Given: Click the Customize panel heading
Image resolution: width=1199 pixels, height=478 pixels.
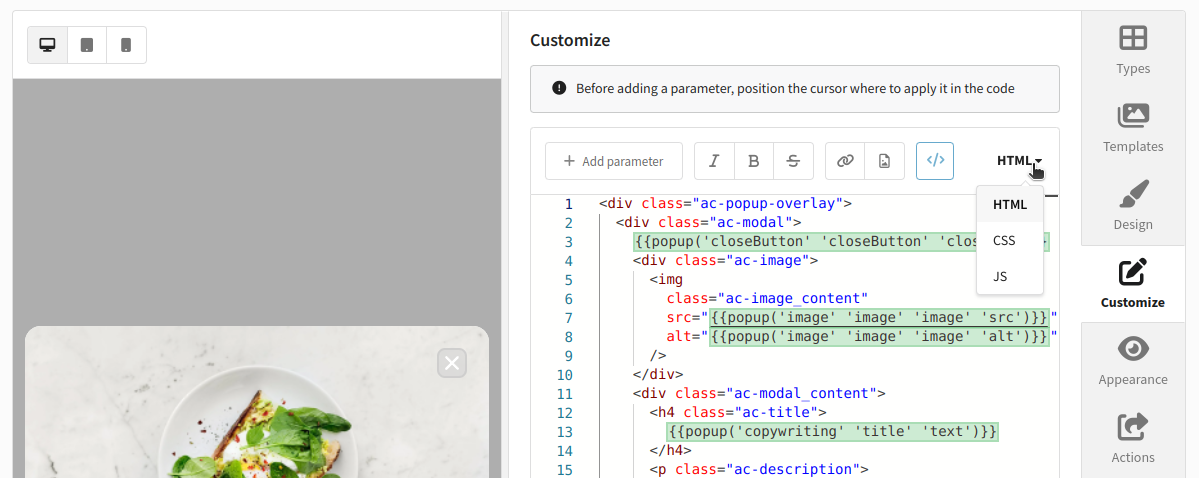Looking at the screenshot, I should (570, 41).
